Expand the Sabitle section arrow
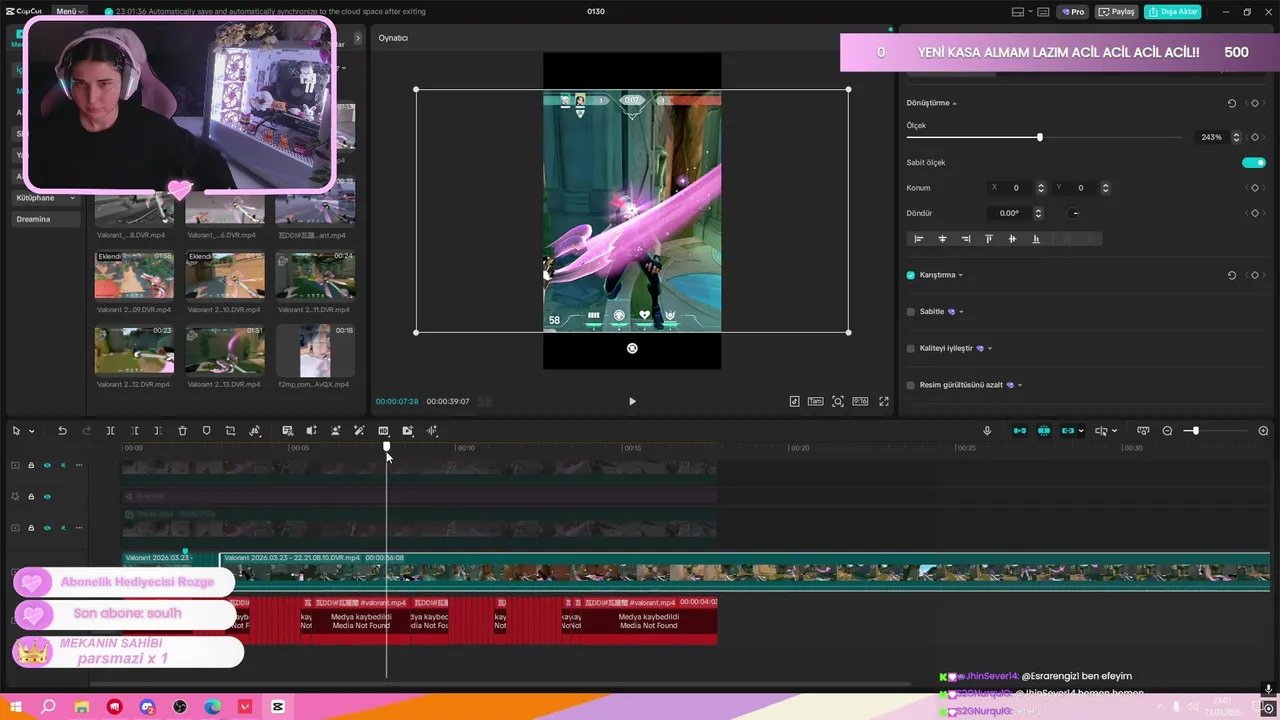Image resolution: width=1280 pixels, height=720 pixels. tap(961, 312)
